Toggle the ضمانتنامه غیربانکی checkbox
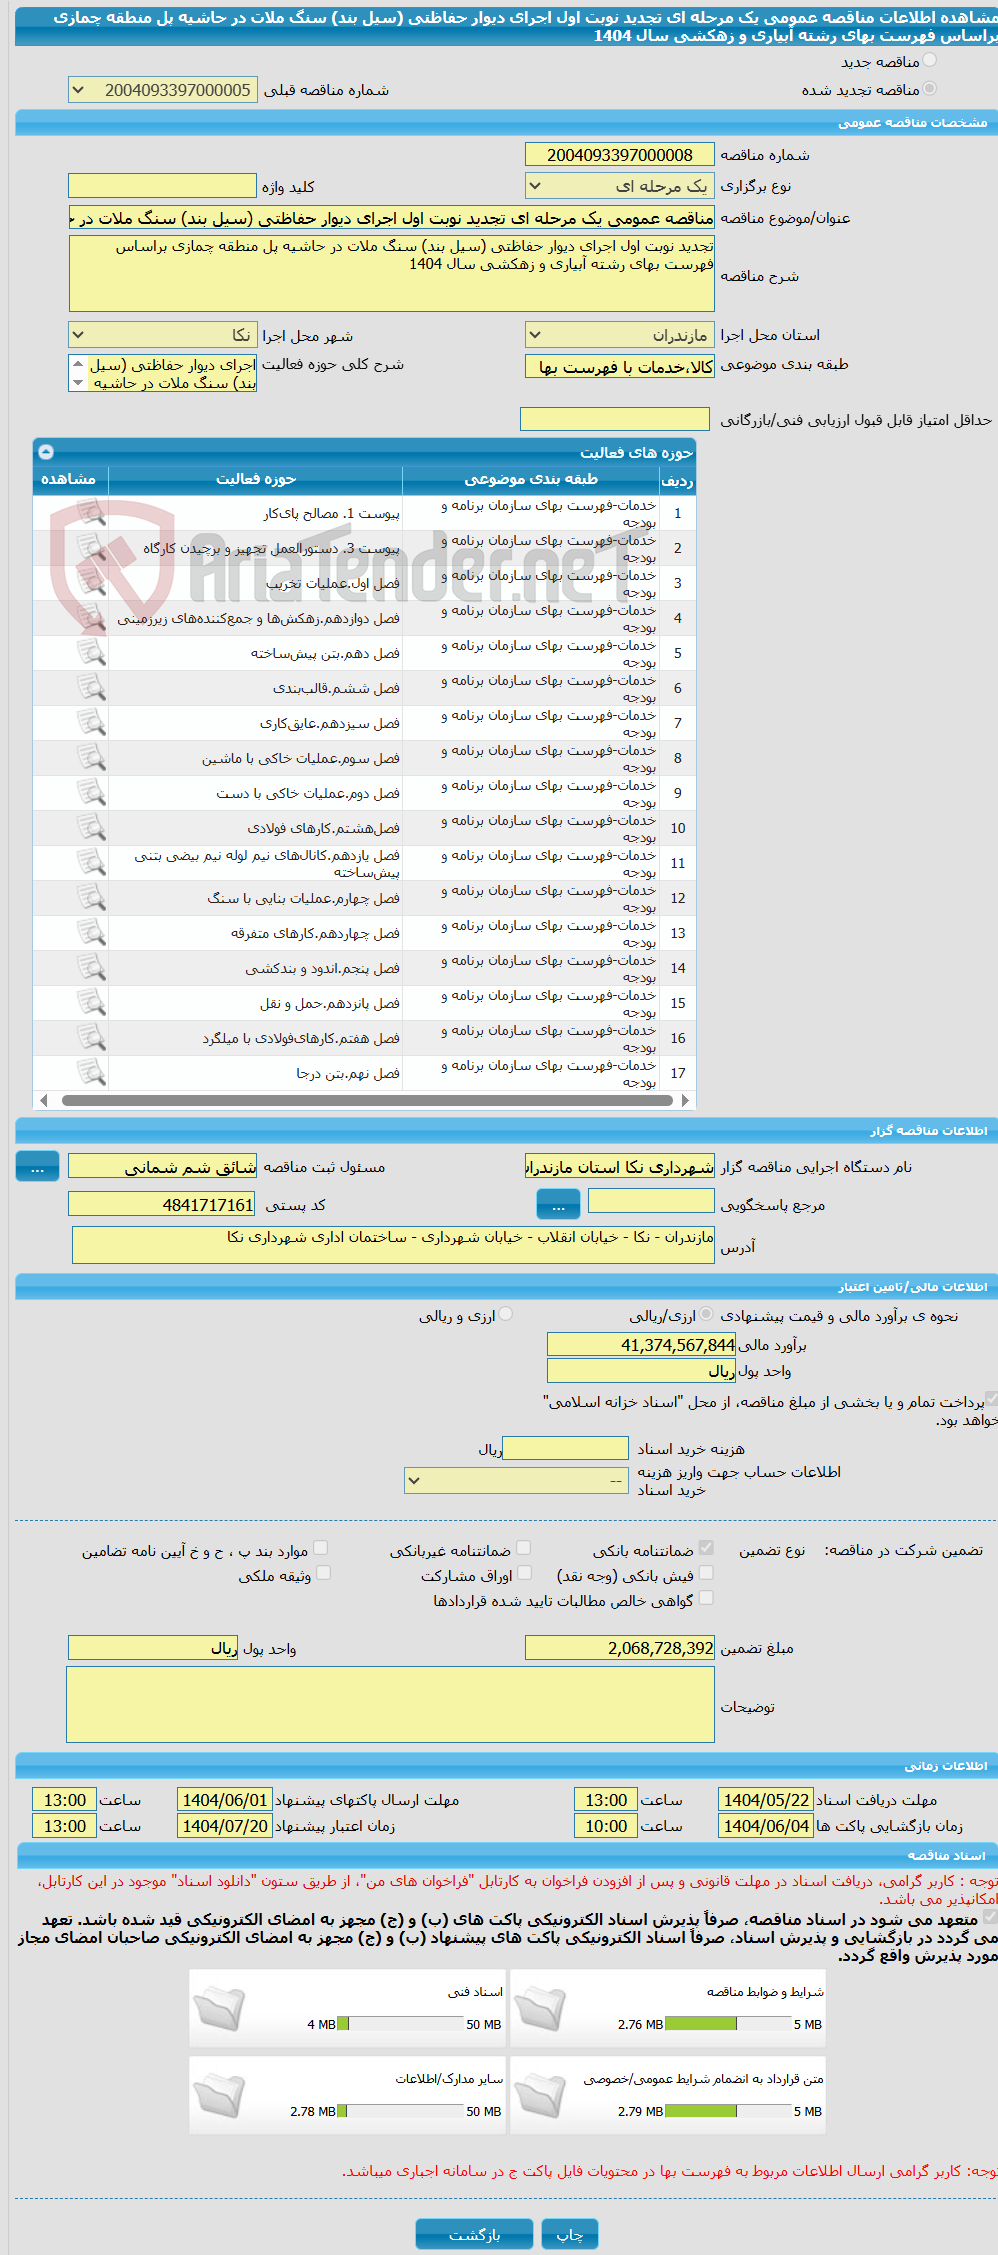 click(x=524, y=1548)
